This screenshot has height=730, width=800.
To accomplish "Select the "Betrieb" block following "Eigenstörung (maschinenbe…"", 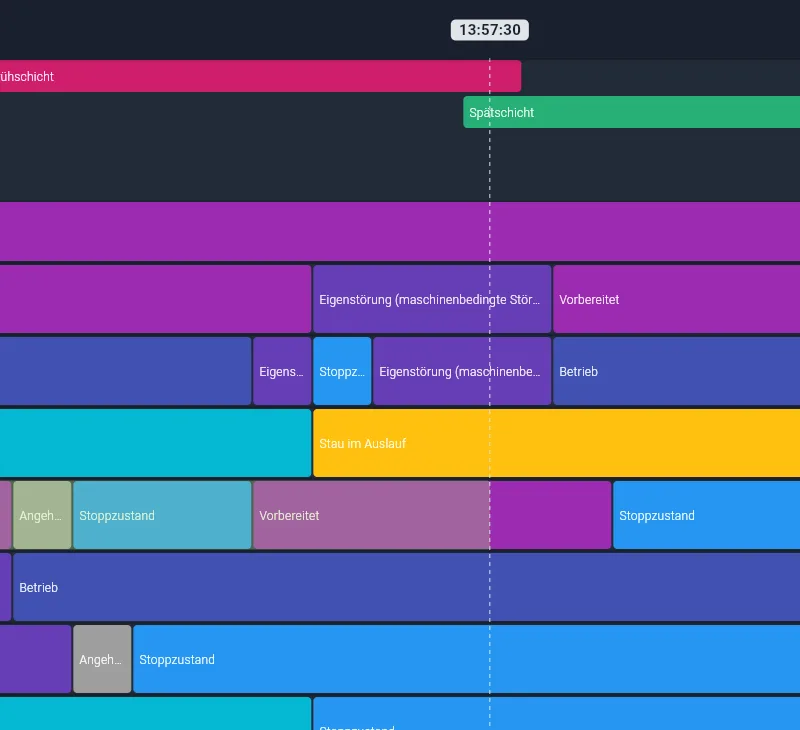I will (x=677, y=371).
